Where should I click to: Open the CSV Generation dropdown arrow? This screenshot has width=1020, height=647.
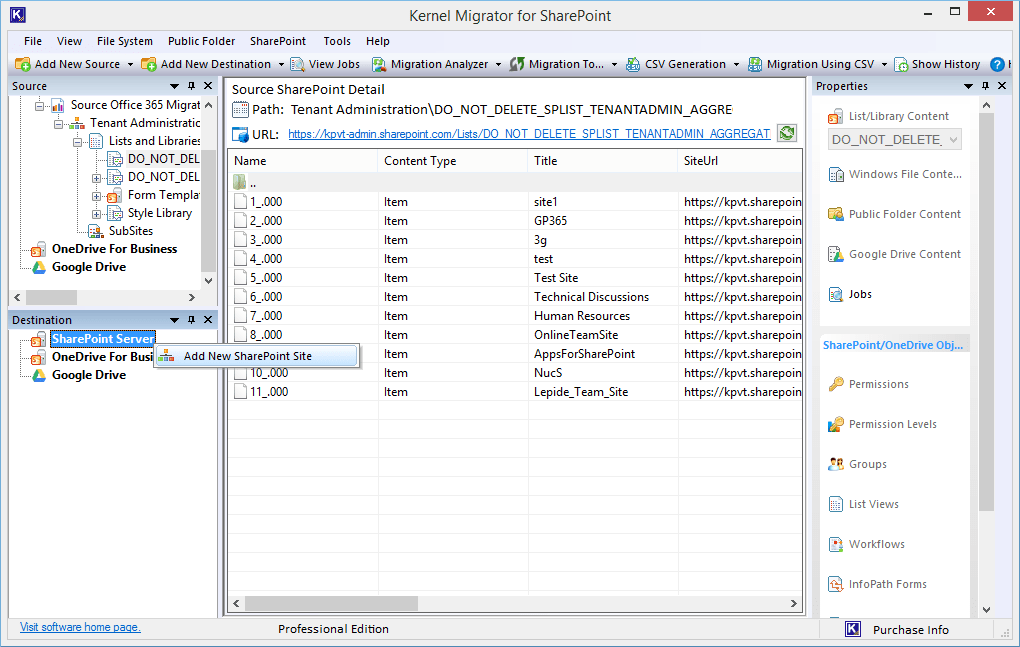[x=736, y=64]
